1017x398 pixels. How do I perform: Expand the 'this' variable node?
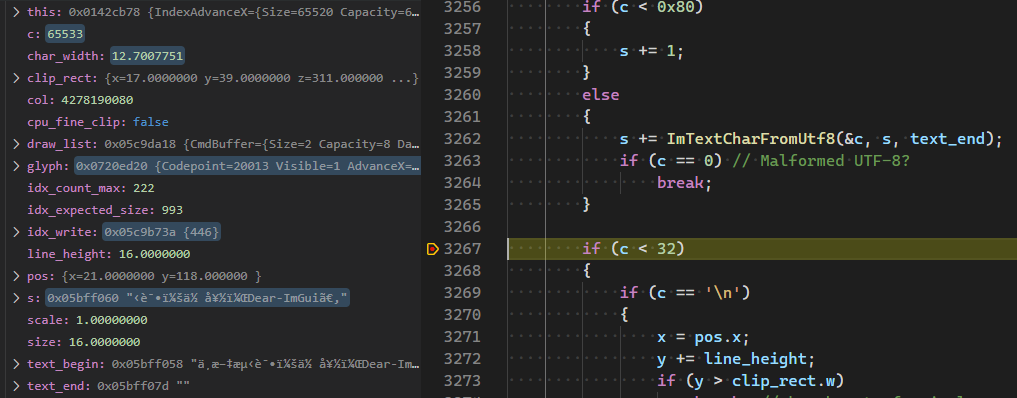[16, 12]
